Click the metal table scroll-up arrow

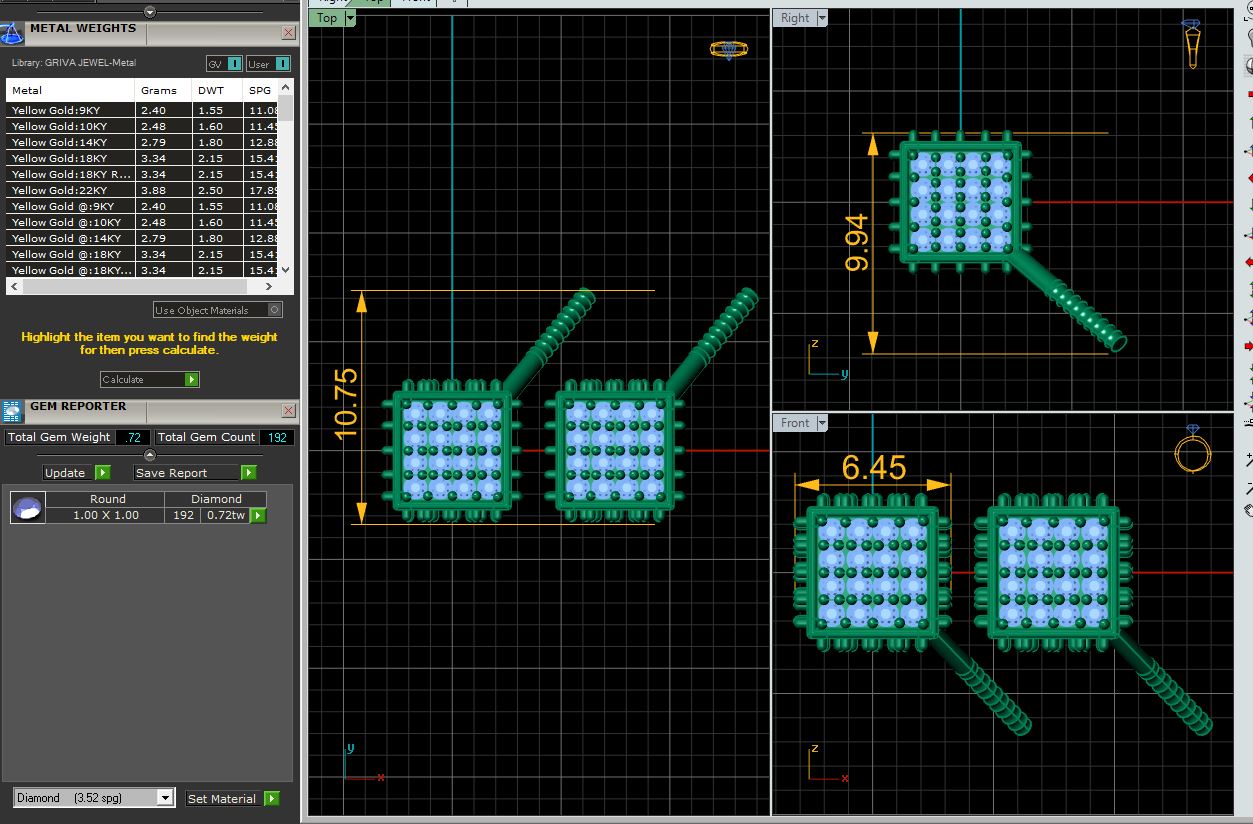(x=285, y=88)
